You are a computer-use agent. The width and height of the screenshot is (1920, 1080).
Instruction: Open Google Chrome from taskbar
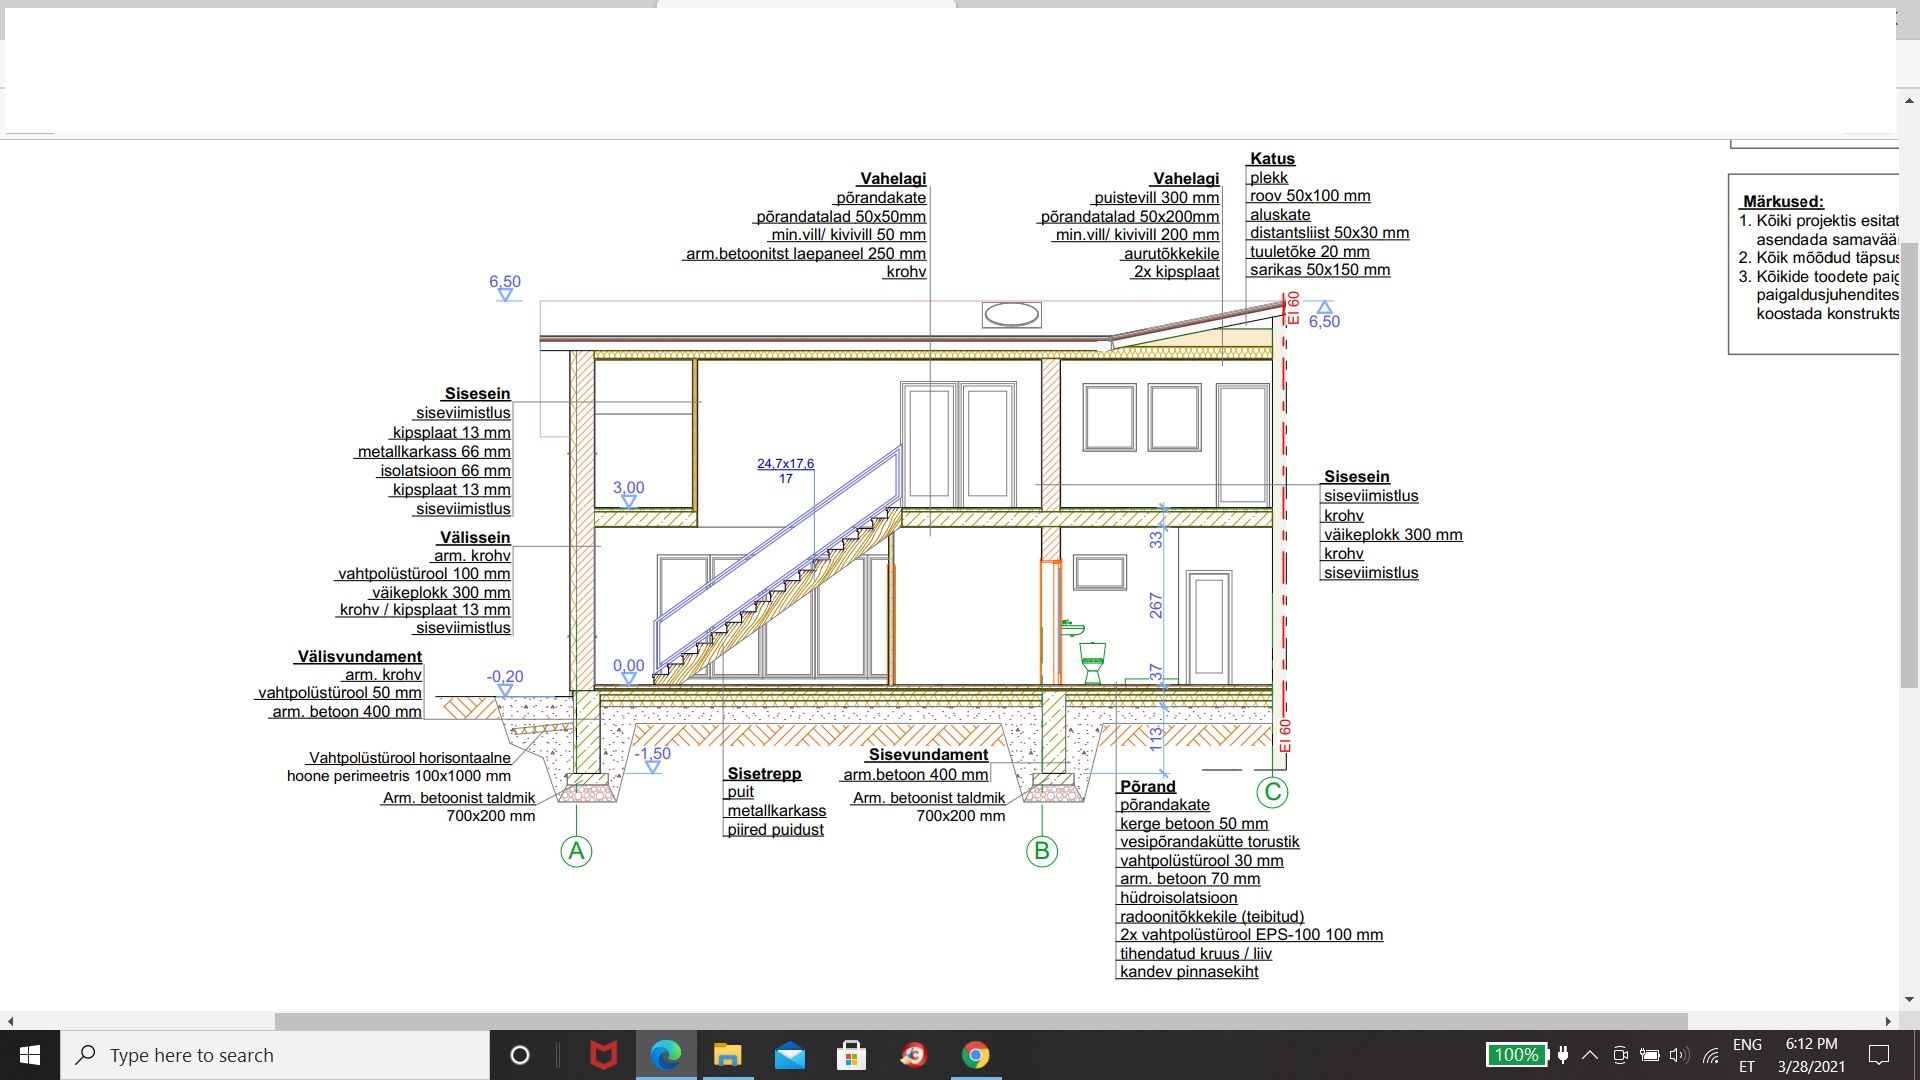975,1055
